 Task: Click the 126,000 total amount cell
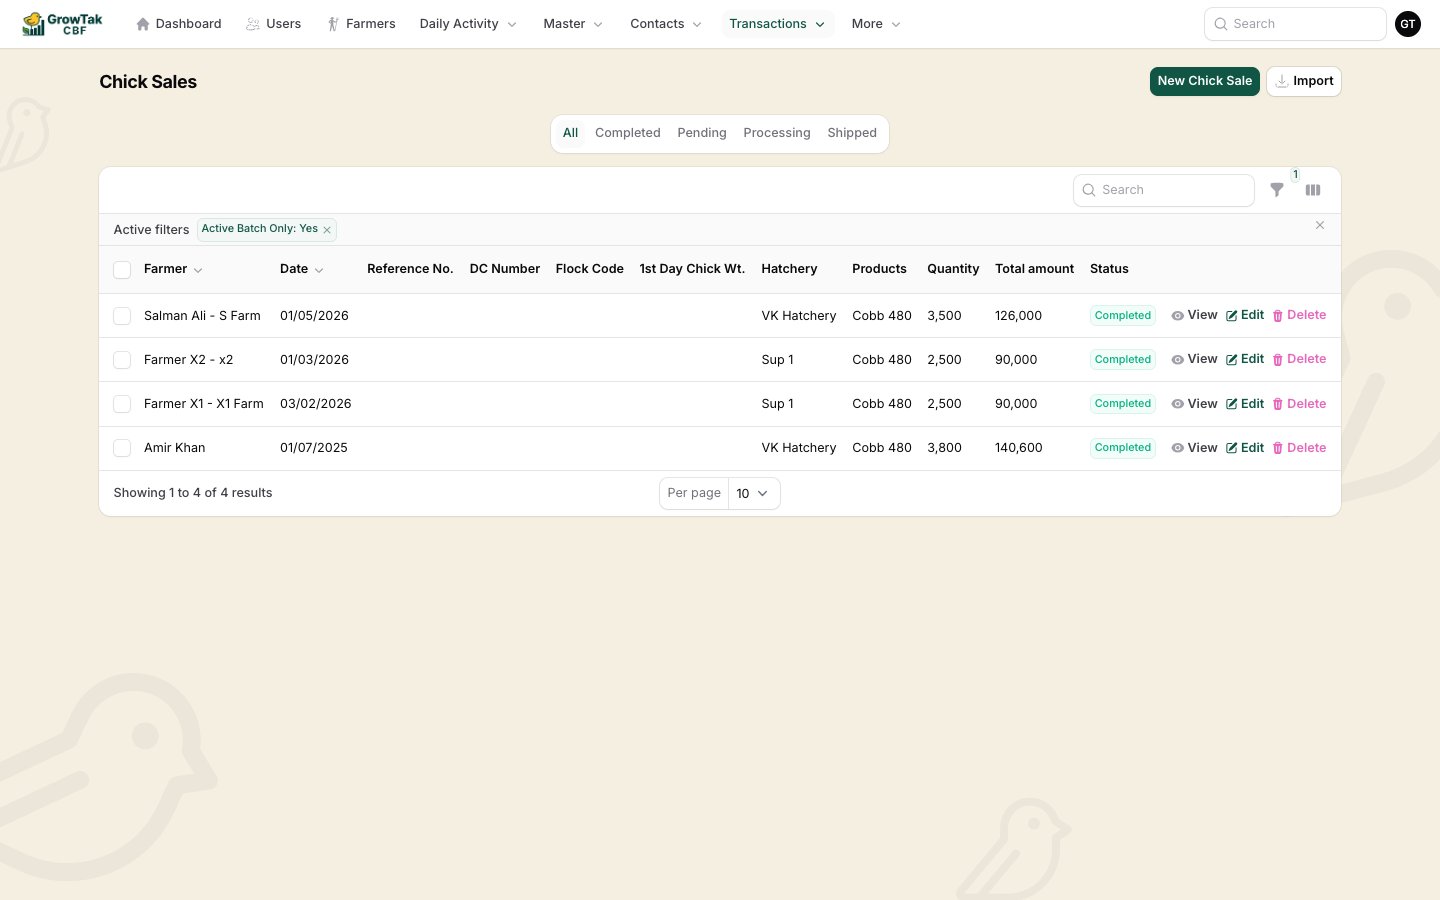[1018, 316]
